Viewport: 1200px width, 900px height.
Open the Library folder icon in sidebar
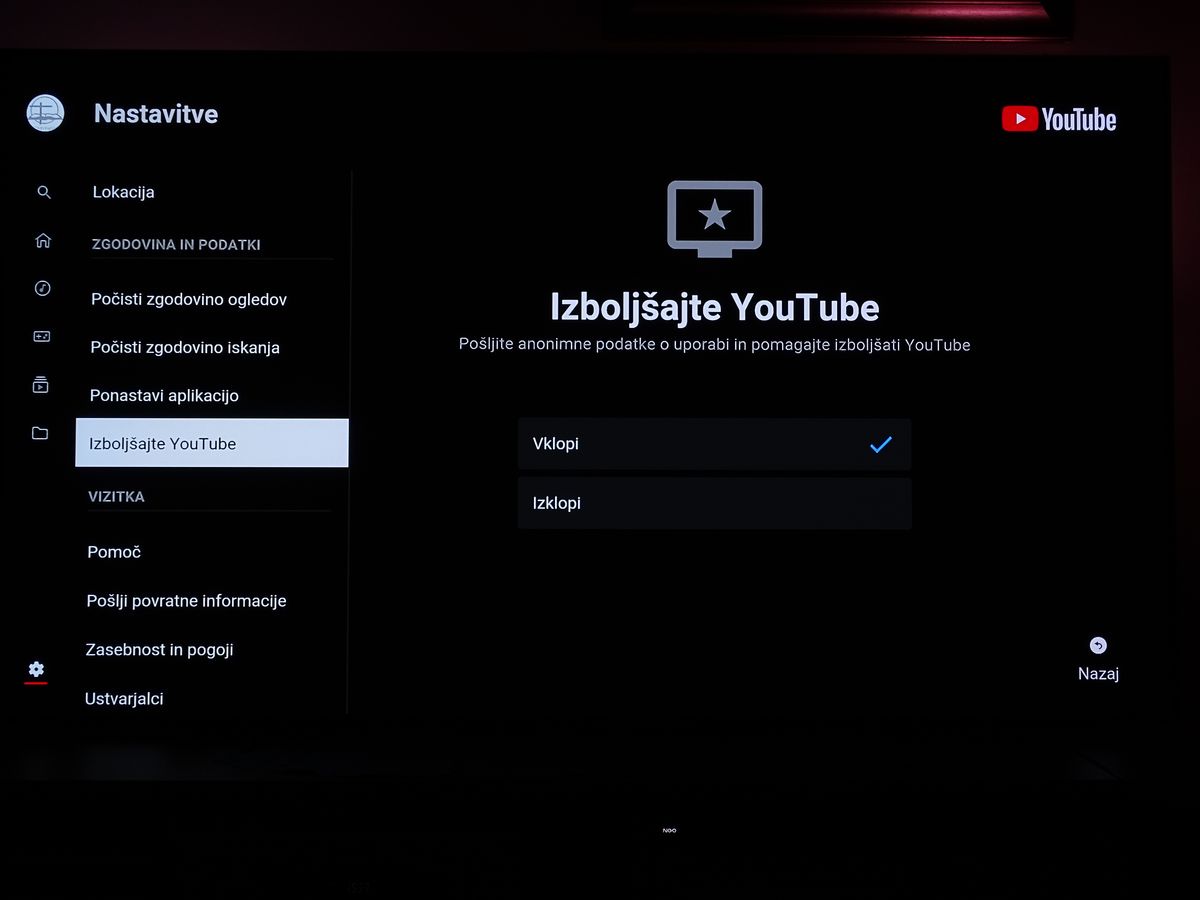click(40, 433)
